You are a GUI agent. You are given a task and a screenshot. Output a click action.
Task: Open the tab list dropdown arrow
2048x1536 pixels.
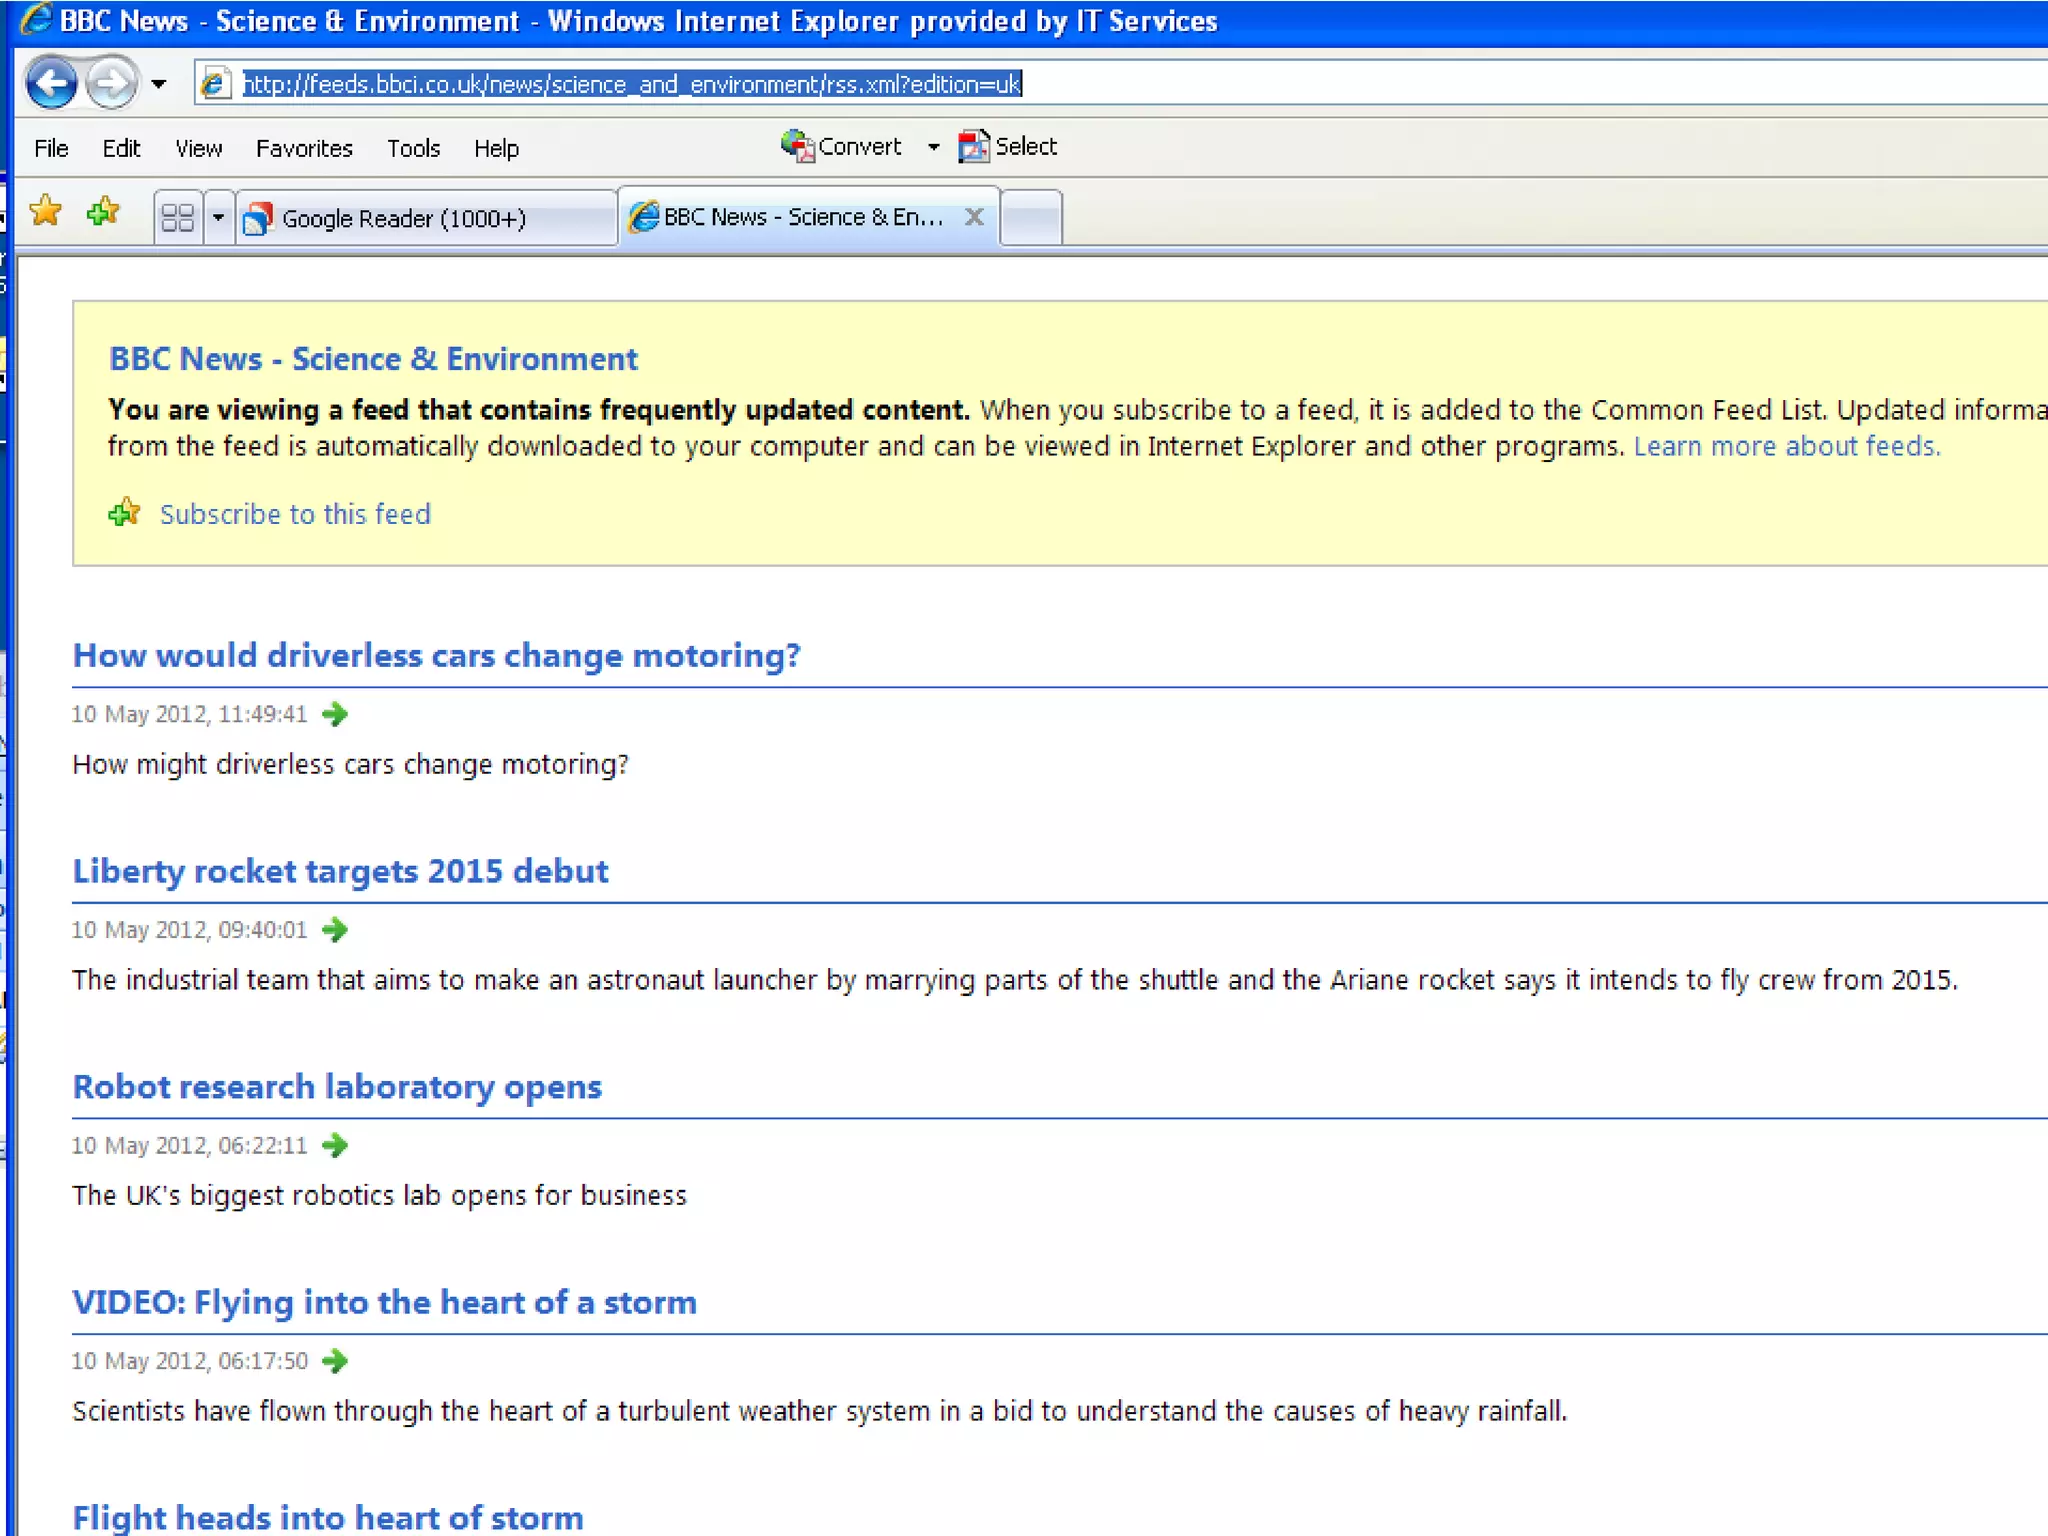(x=218, y=217)
